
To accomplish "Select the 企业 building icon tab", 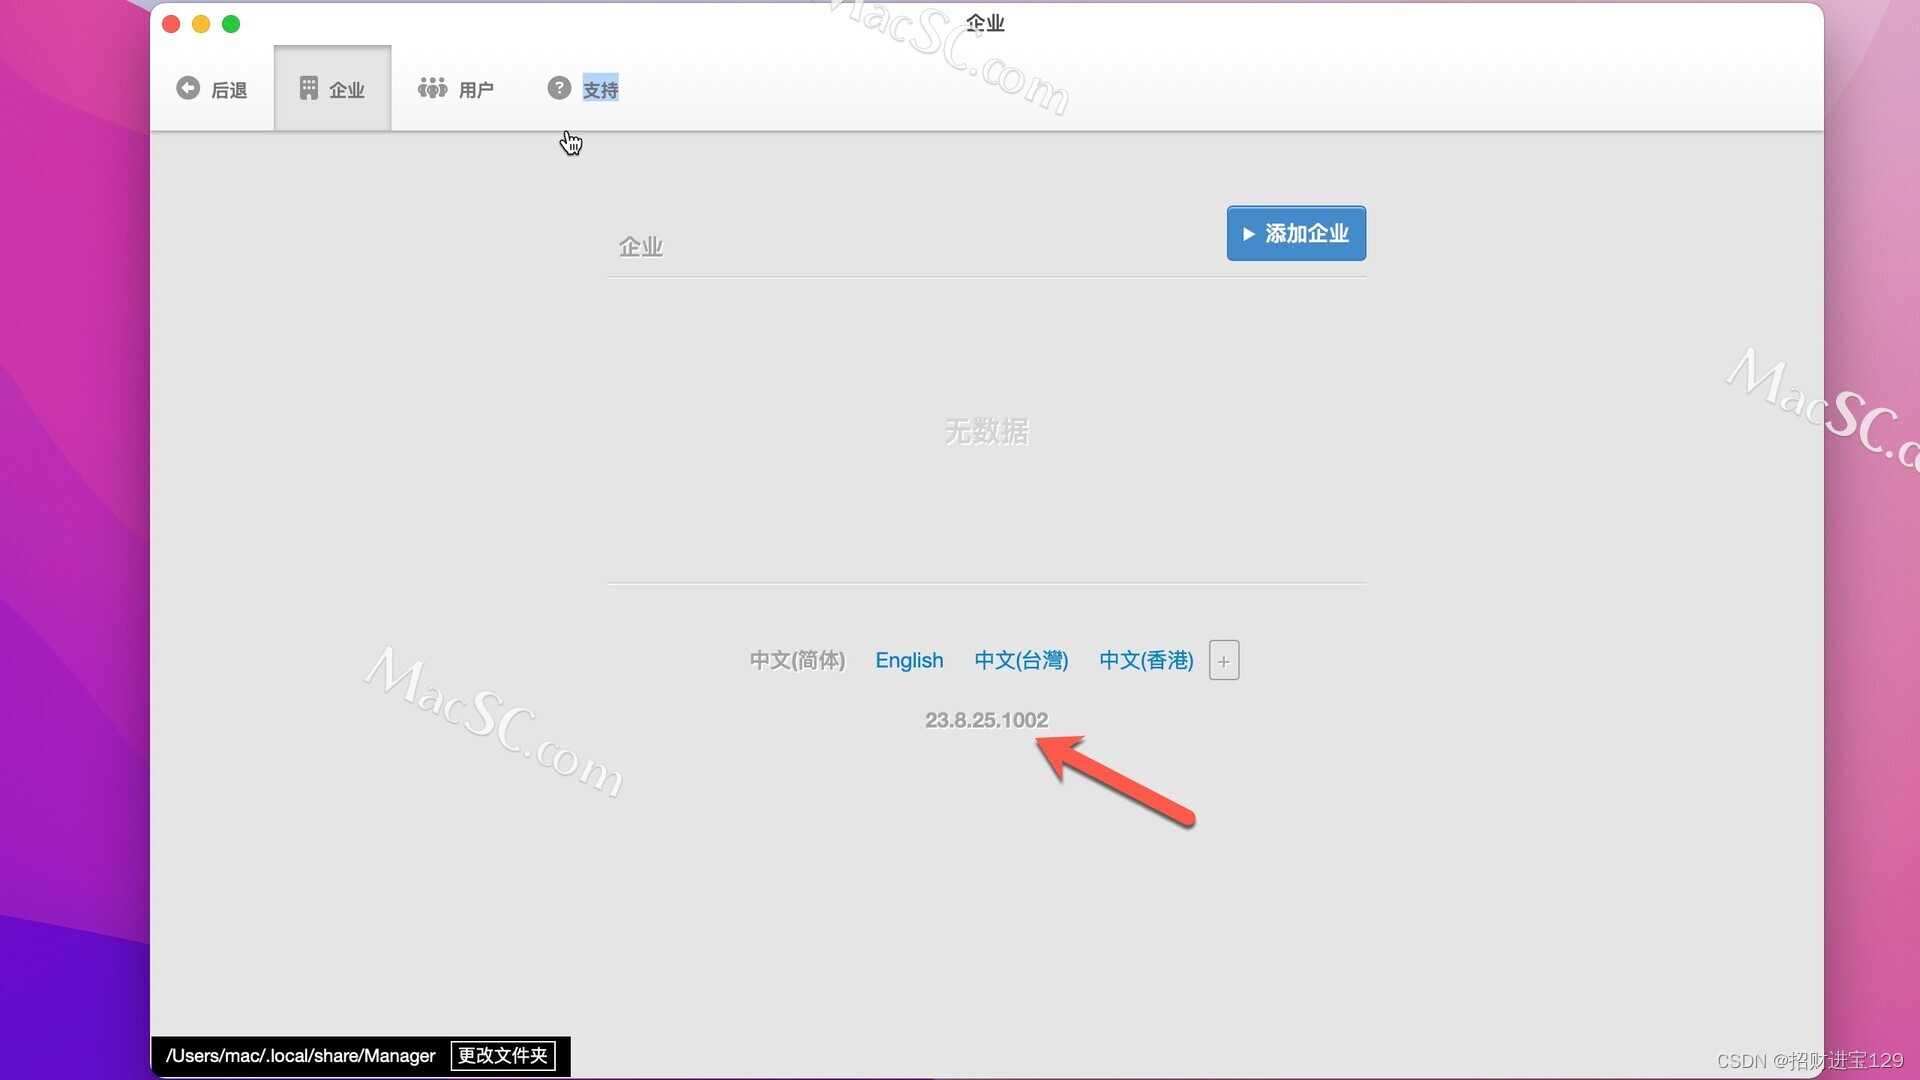I will click(x=332, y=88).
